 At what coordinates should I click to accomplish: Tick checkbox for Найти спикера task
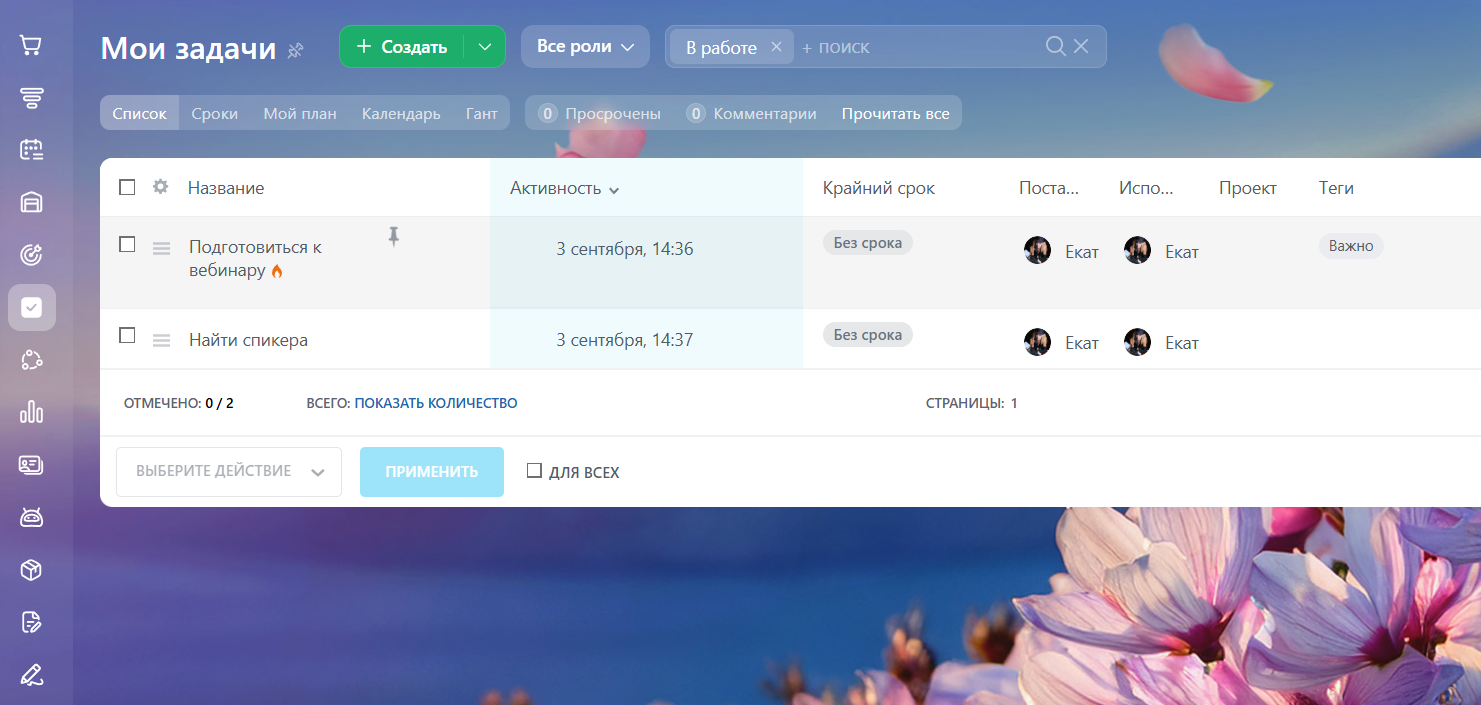coord(127,336)
